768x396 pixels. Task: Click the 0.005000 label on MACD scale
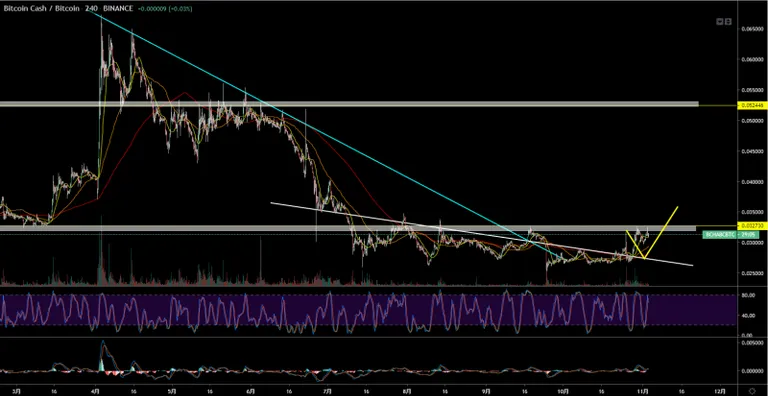point(752,343)
